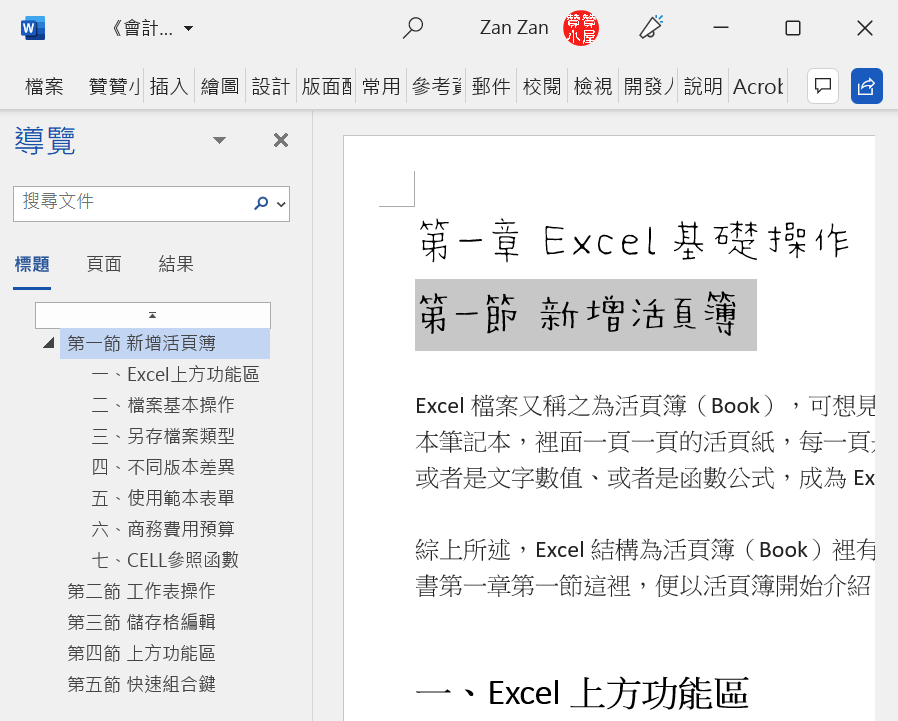Open the search options dropdown chevron
Image resolution: width=898 pixels, height=721 pixels.
[x=281, y=204]
